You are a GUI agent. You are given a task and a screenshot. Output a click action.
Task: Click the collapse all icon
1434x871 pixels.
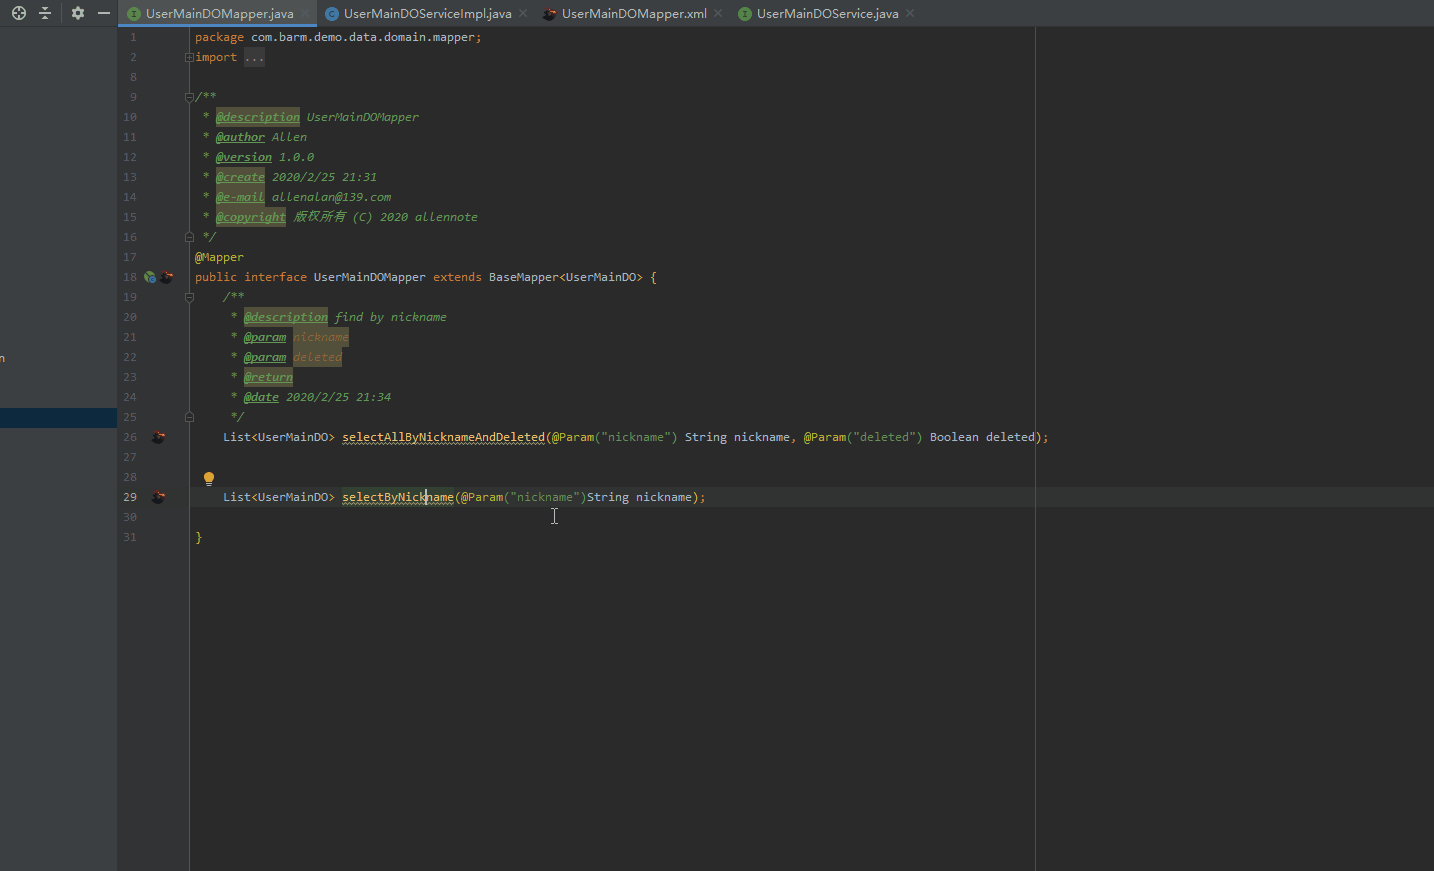click(45, 13)
